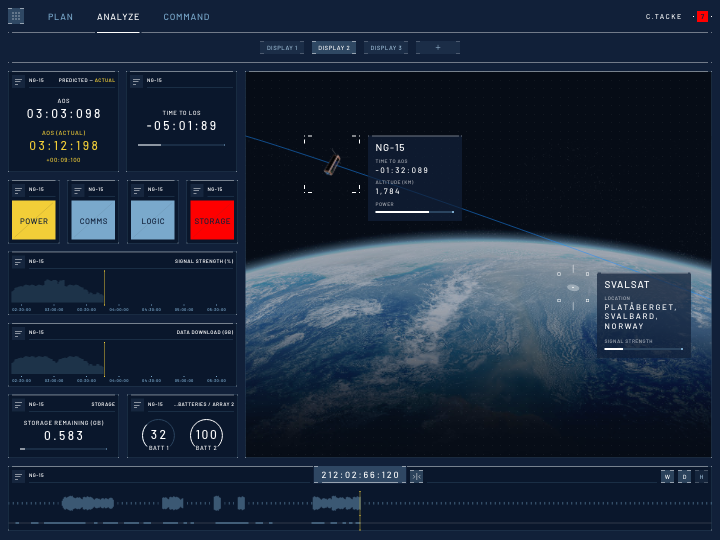Image resolution: width=720 pixels, height=540 pixels.
Task: Select the yellow POWER status tile
Action: point(34,220)
